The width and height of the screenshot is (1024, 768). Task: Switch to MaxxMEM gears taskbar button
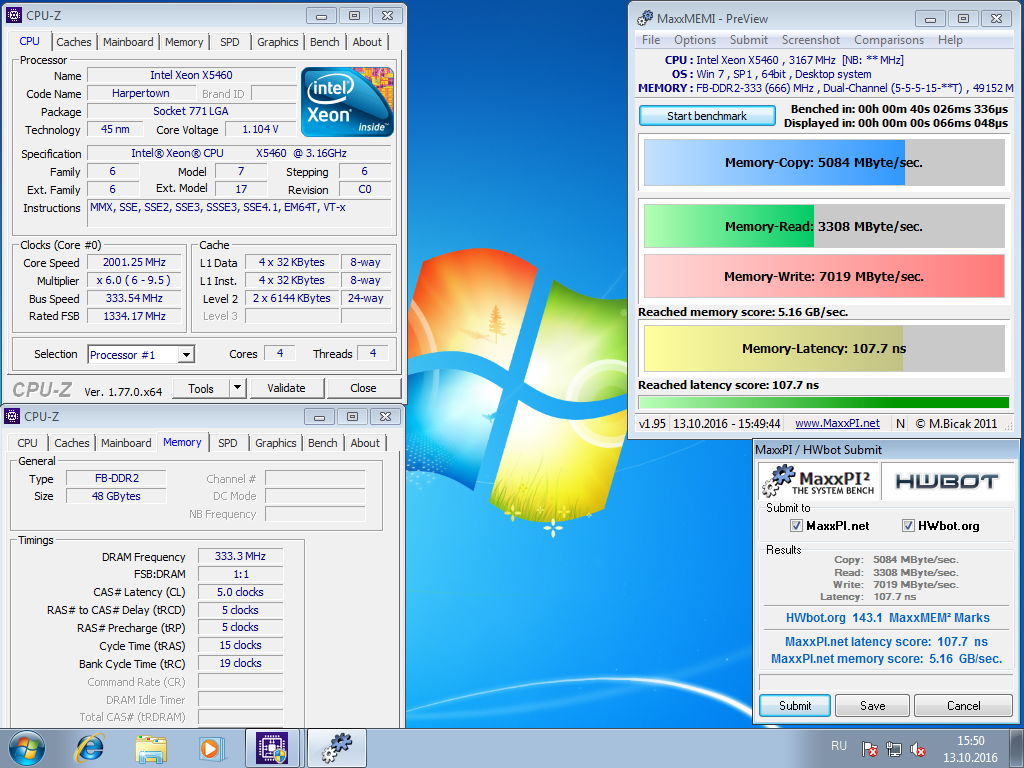pyautogui.click(x=337, y=748)
